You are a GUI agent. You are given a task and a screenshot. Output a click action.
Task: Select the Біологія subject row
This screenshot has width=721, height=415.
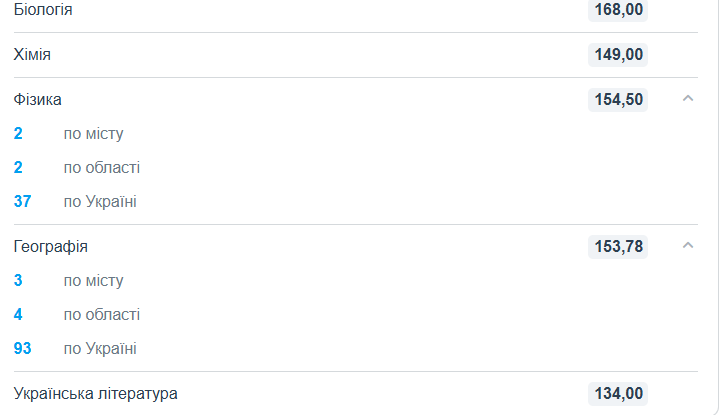(x=355, y=10)
